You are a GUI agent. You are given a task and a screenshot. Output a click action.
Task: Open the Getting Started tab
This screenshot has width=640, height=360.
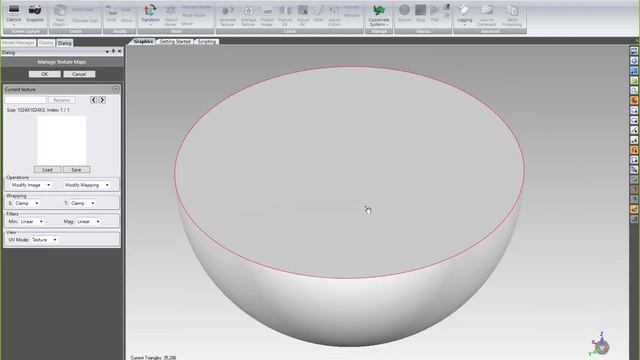175,42
